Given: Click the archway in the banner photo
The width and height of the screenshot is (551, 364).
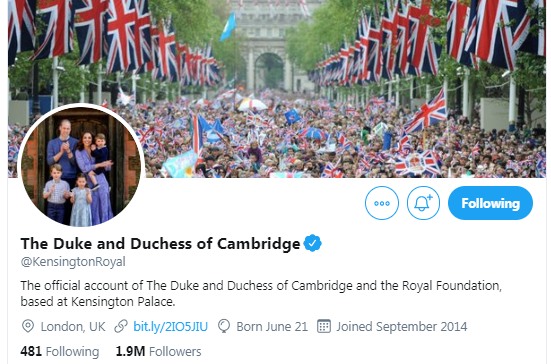Looking at the screenshot, I should click(x=269, y=72).
